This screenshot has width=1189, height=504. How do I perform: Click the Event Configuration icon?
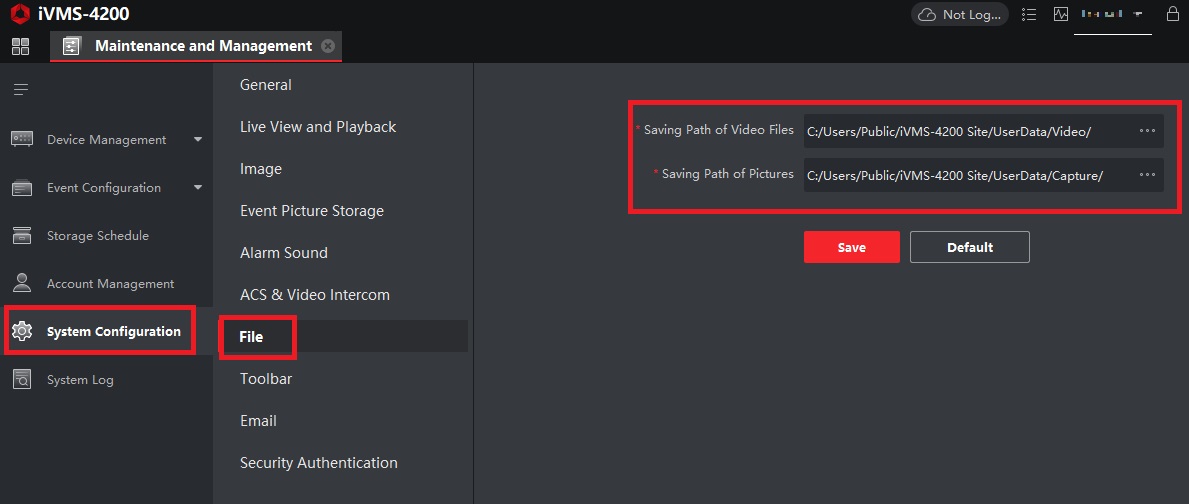click(22, 187)
